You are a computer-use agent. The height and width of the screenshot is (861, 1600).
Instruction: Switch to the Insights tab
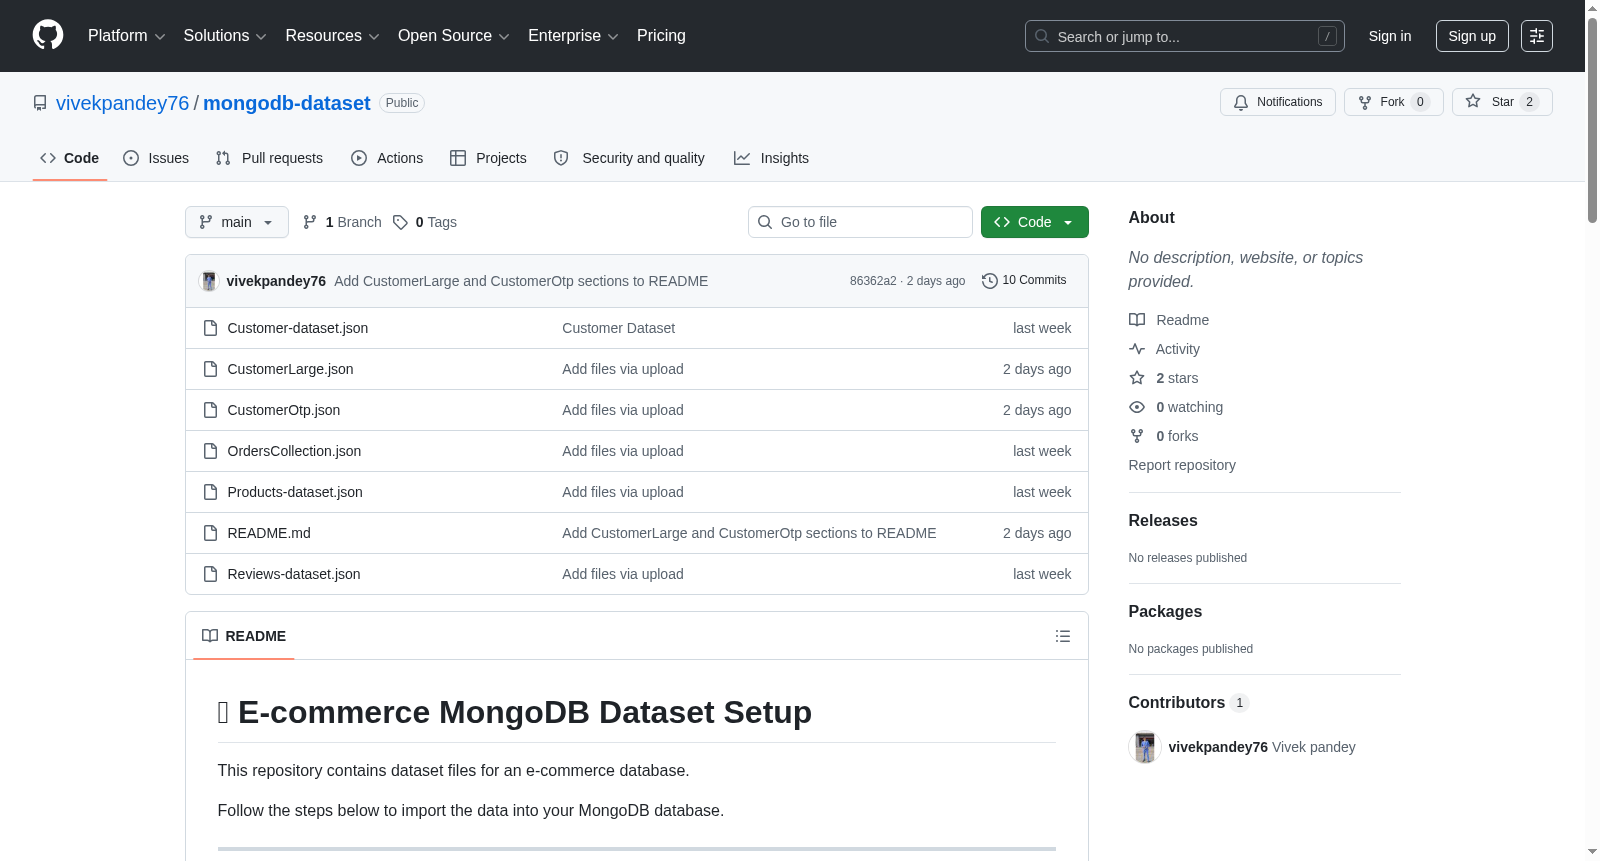pyautogui.click(x=771, y=158)
